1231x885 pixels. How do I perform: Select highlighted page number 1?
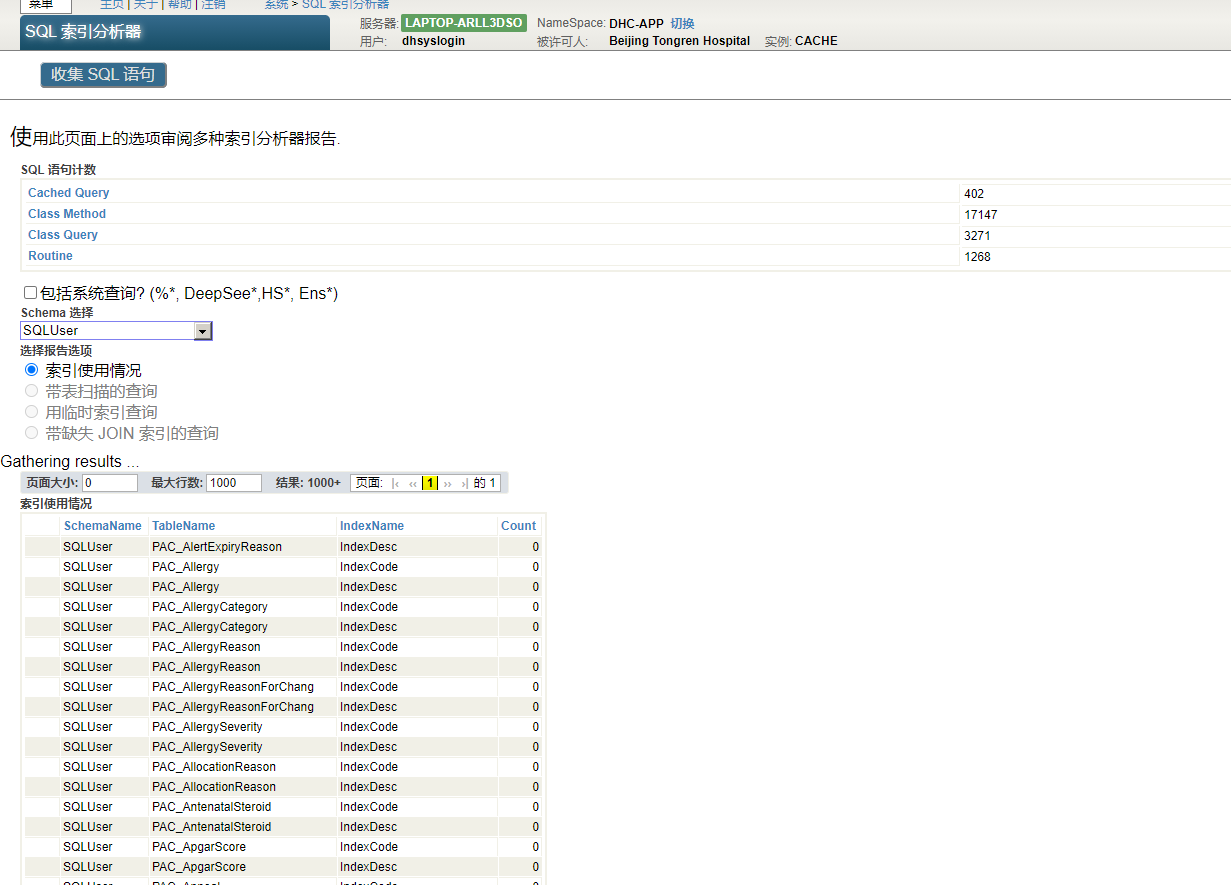click(430, 483)
